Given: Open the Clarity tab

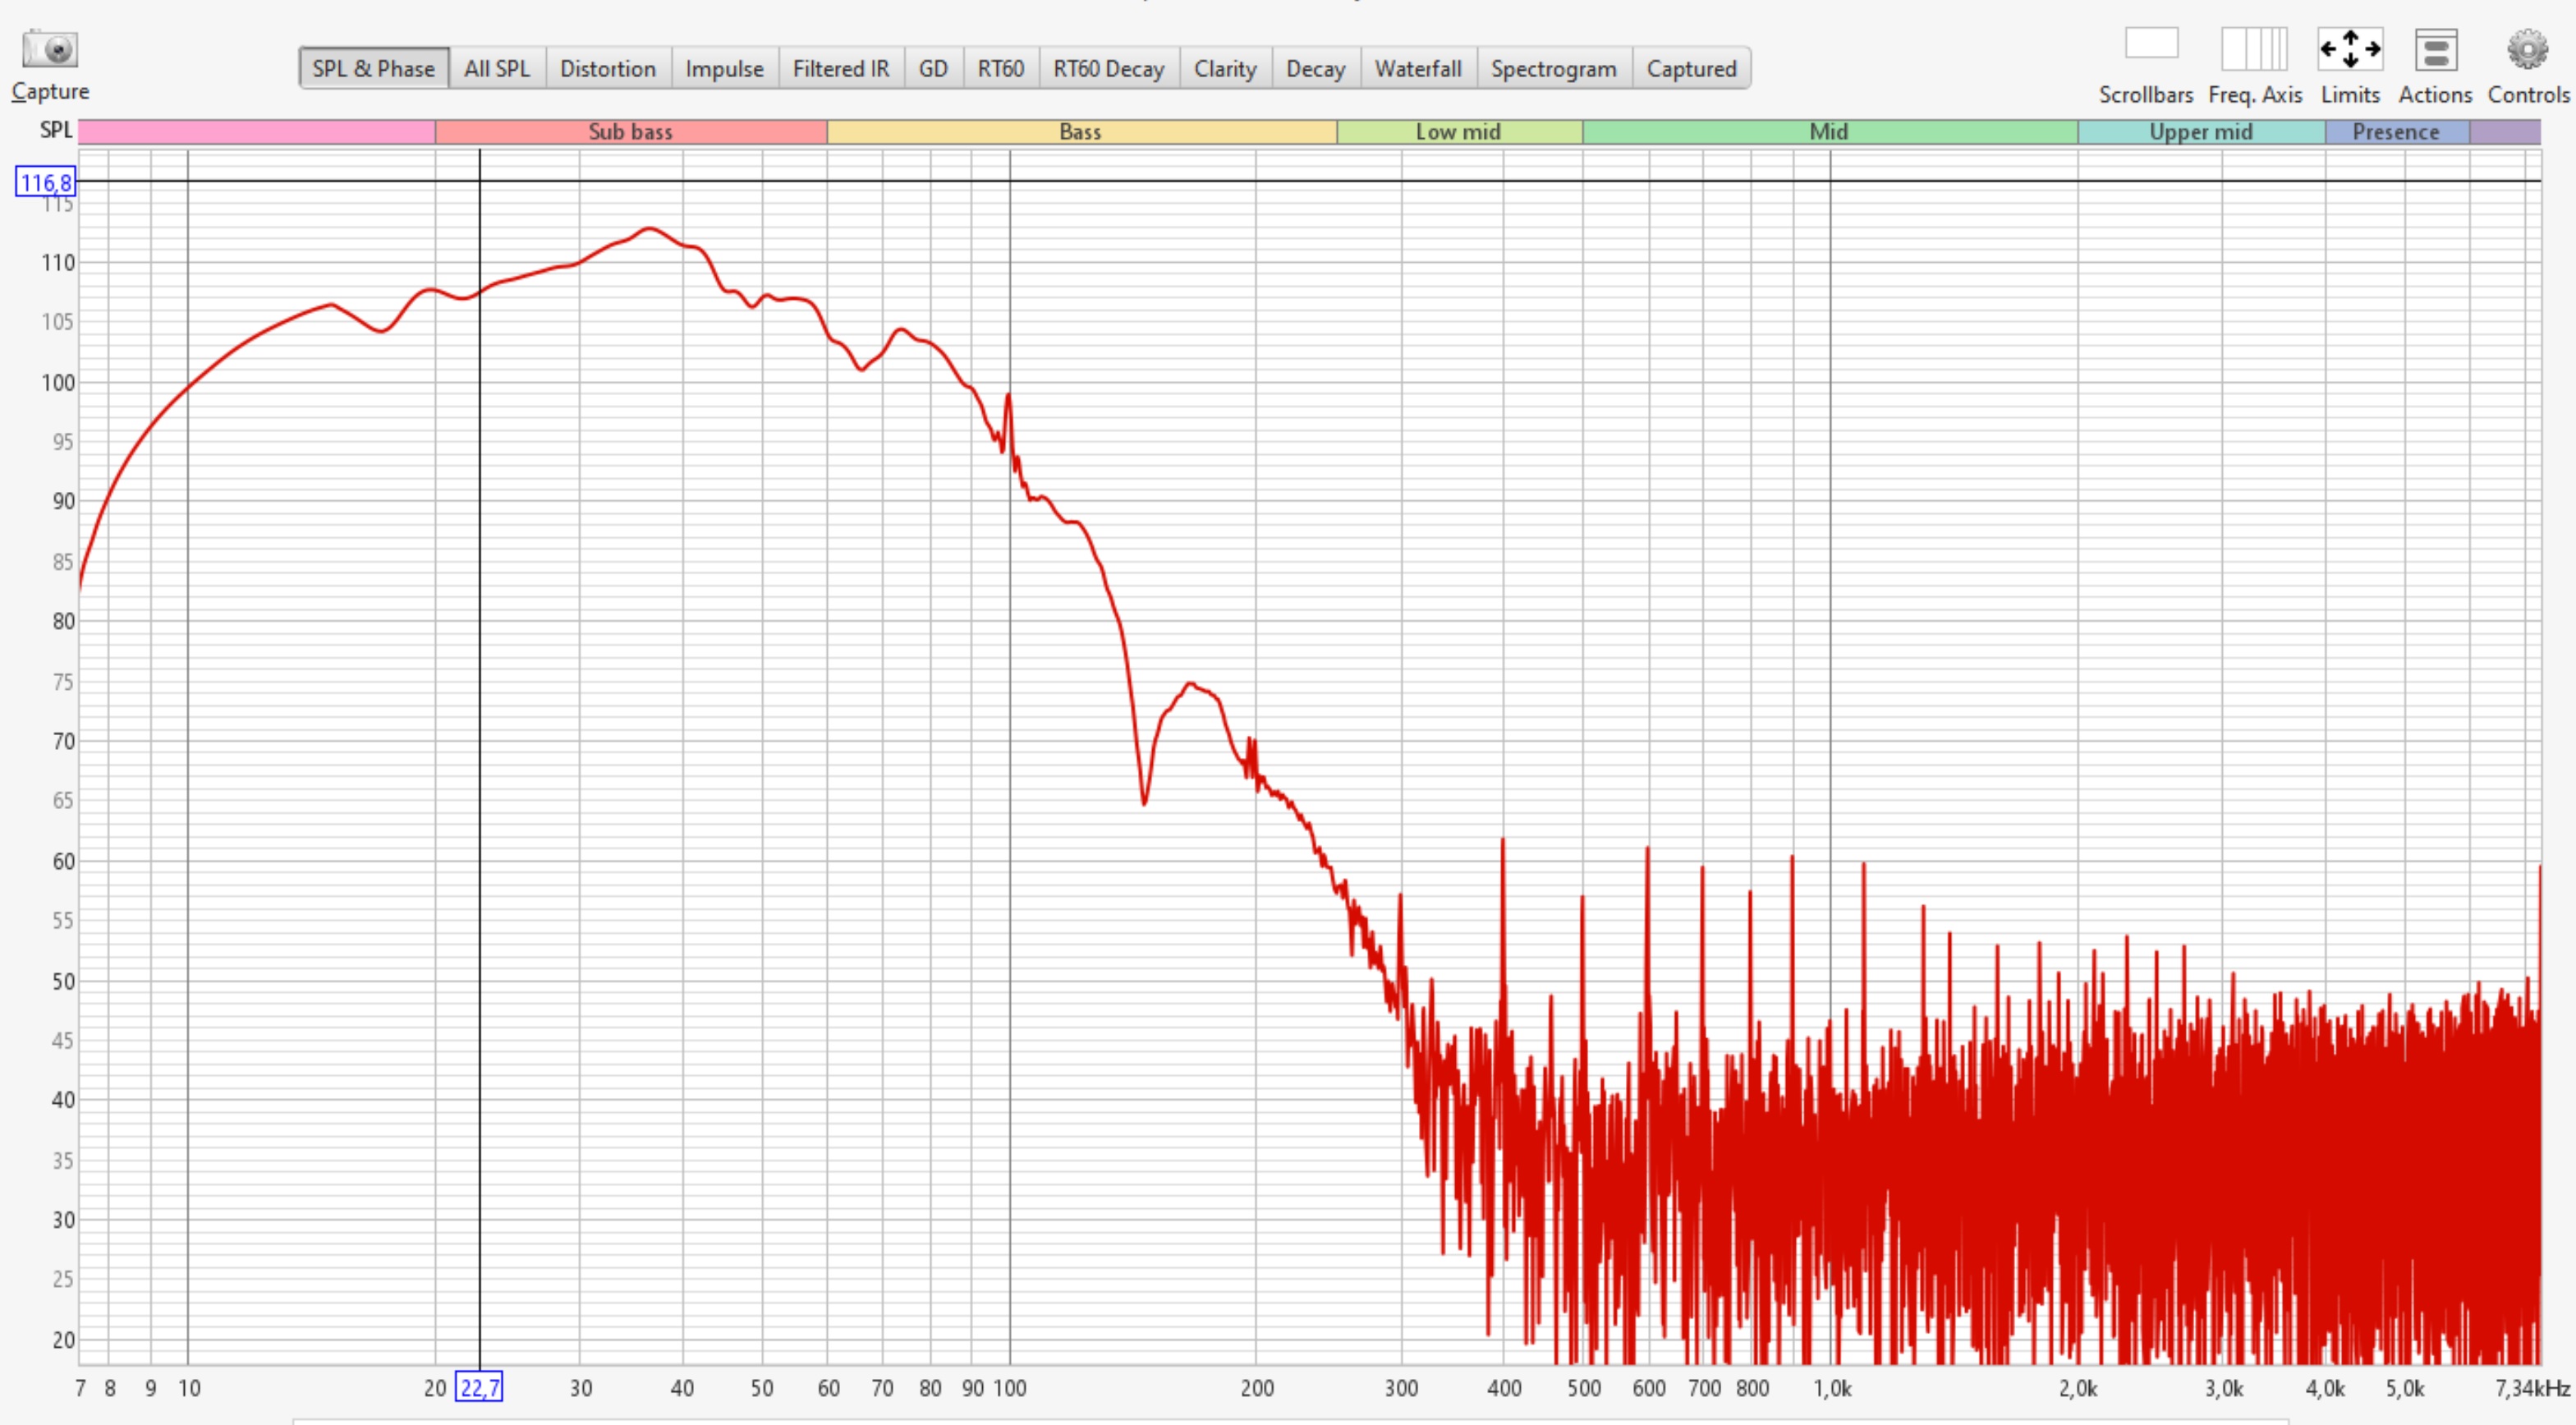Looking at the screenshot, I should (1225, 68).
